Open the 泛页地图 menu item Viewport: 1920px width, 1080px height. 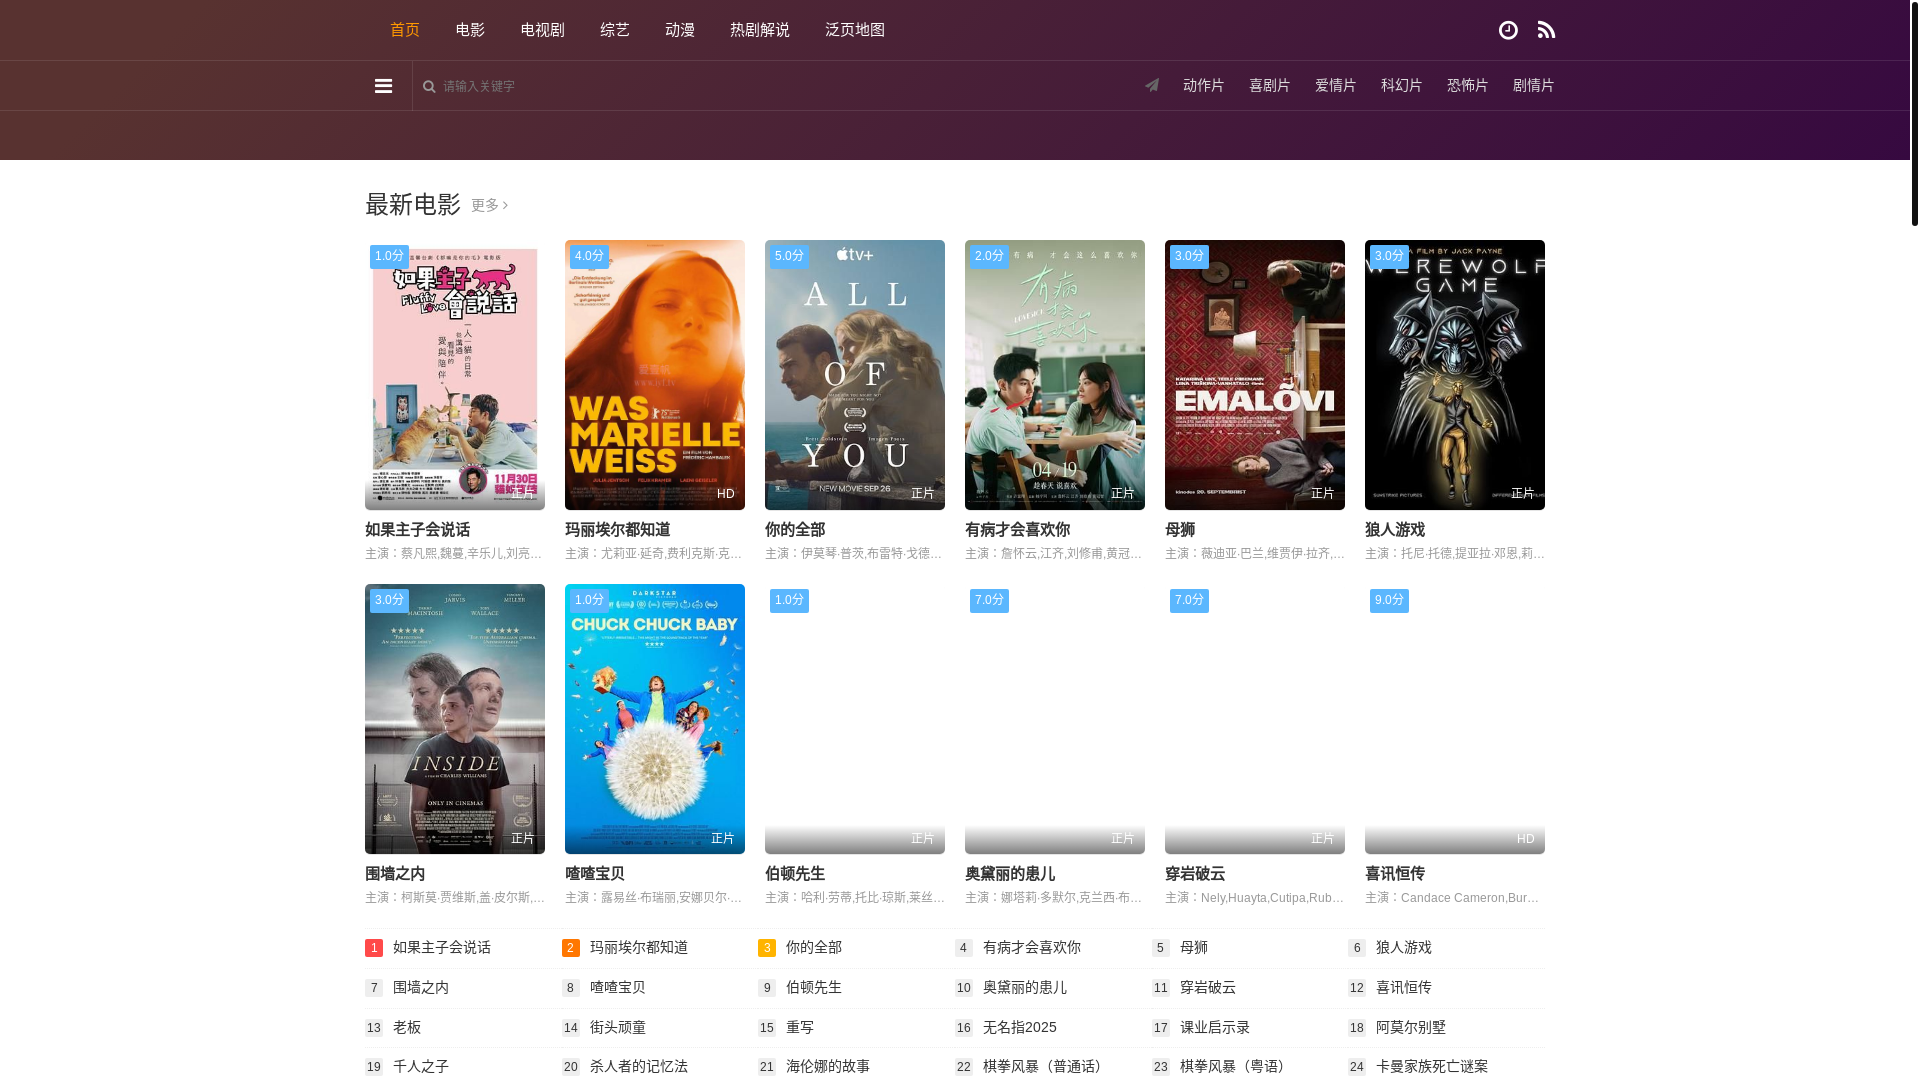point(855,30)
